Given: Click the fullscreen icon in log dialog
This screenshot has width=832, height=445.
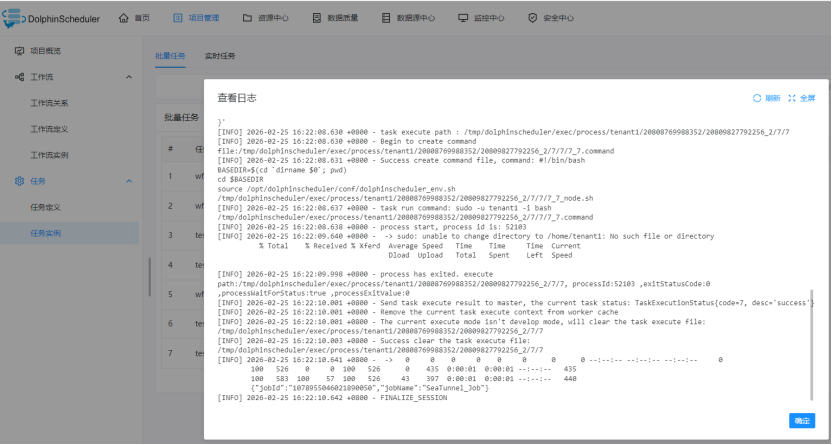Looking at the screenshot, I should [x=792, y=98].
